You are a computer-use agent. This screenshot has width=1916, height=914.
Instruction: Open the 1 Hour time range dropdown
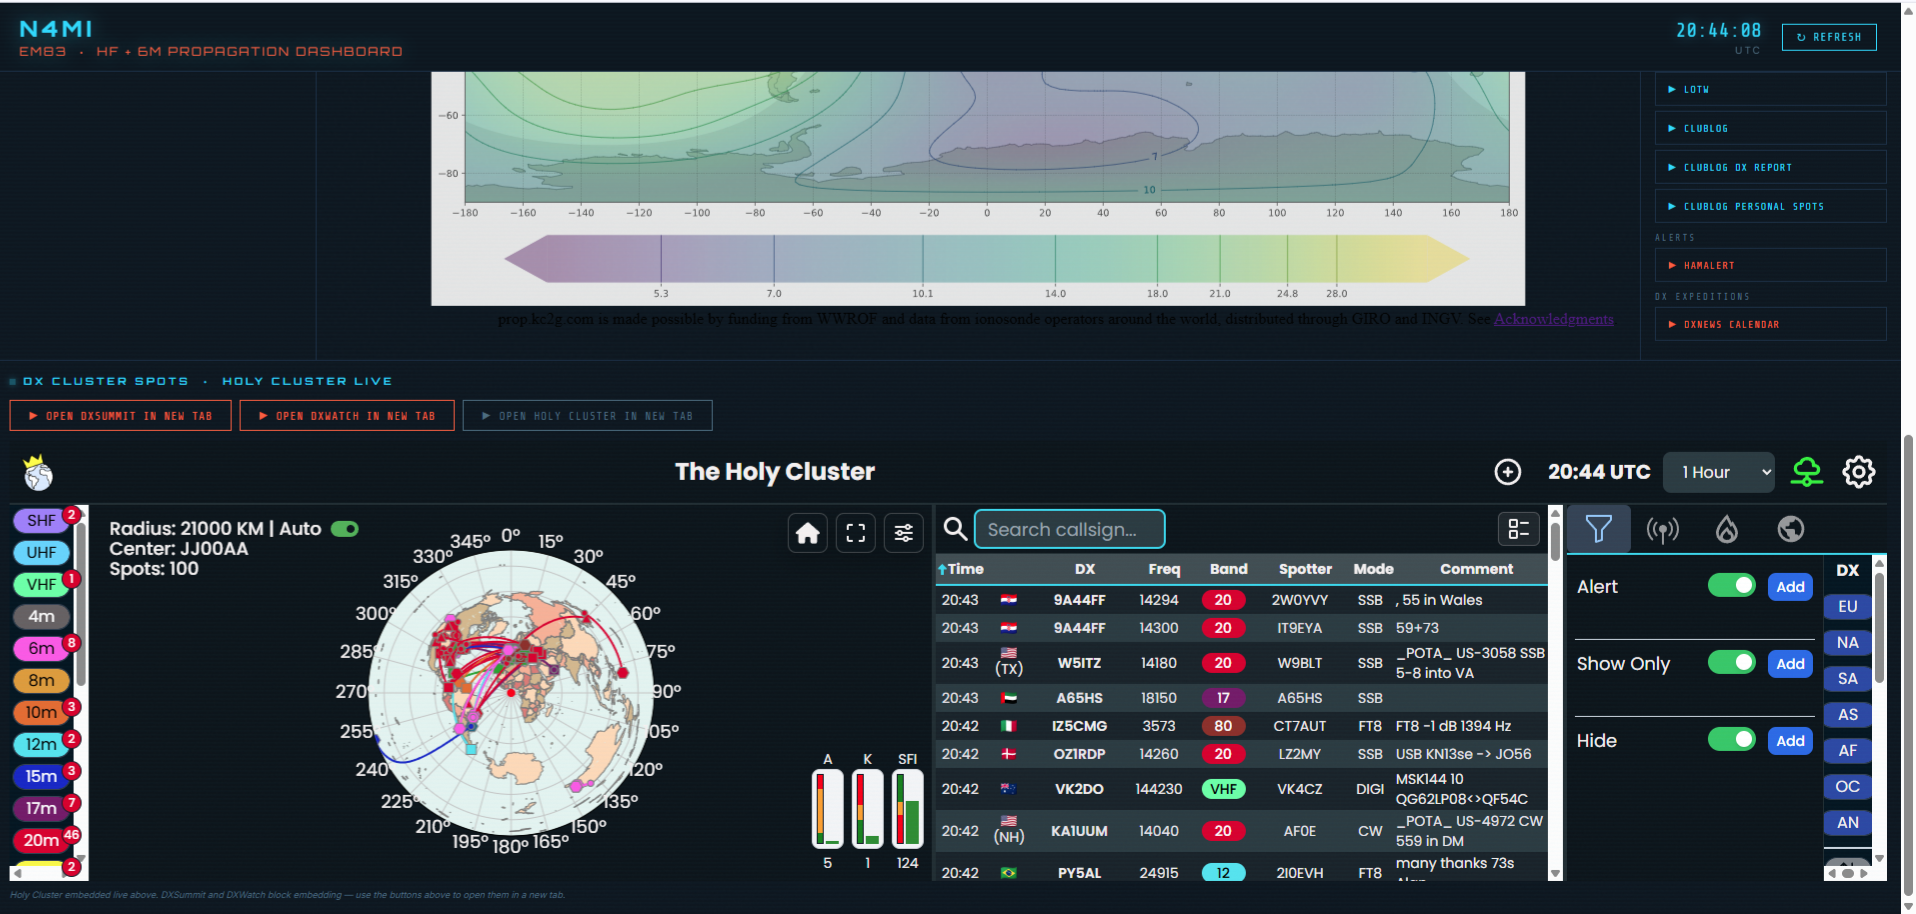tap(1718, 472)
